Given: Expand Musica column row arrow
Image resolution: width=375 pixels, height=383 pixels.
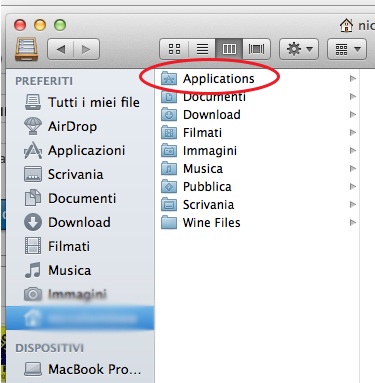Looking at the screenshot, I should (x=353, y=169).
